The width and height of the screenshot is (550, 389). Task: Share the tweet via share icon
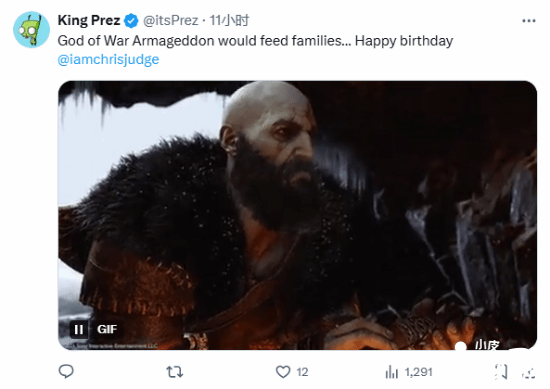528,373
